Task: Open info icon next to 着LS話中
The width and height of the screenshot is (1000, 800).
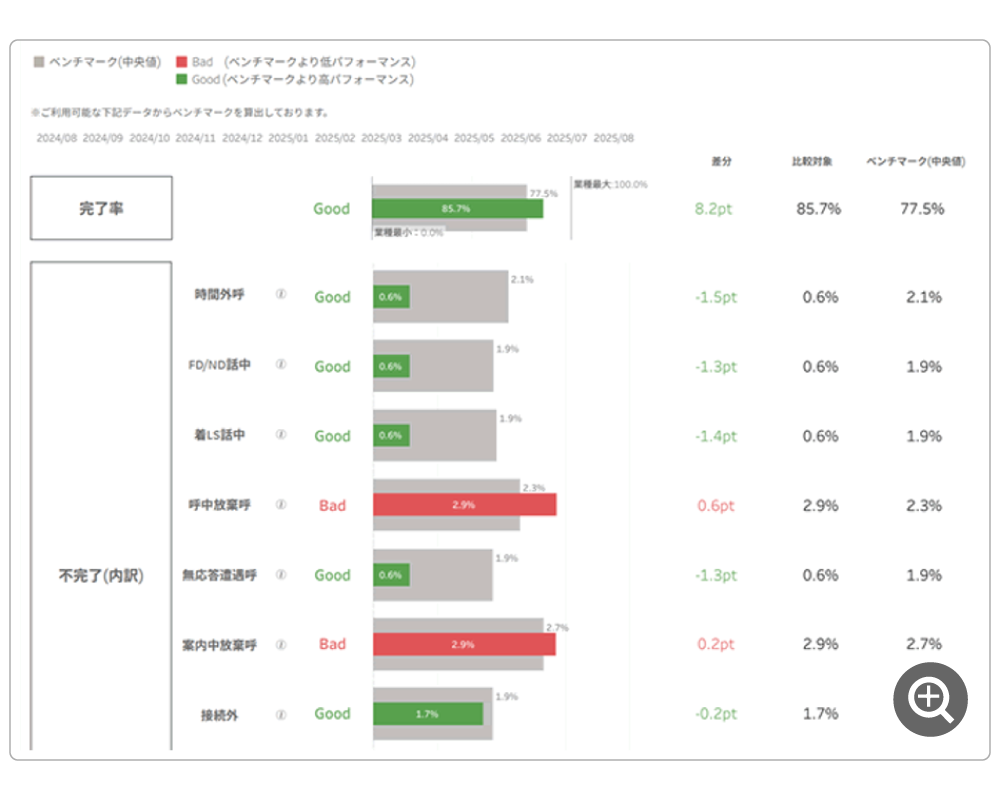Action: pos(281,435)
